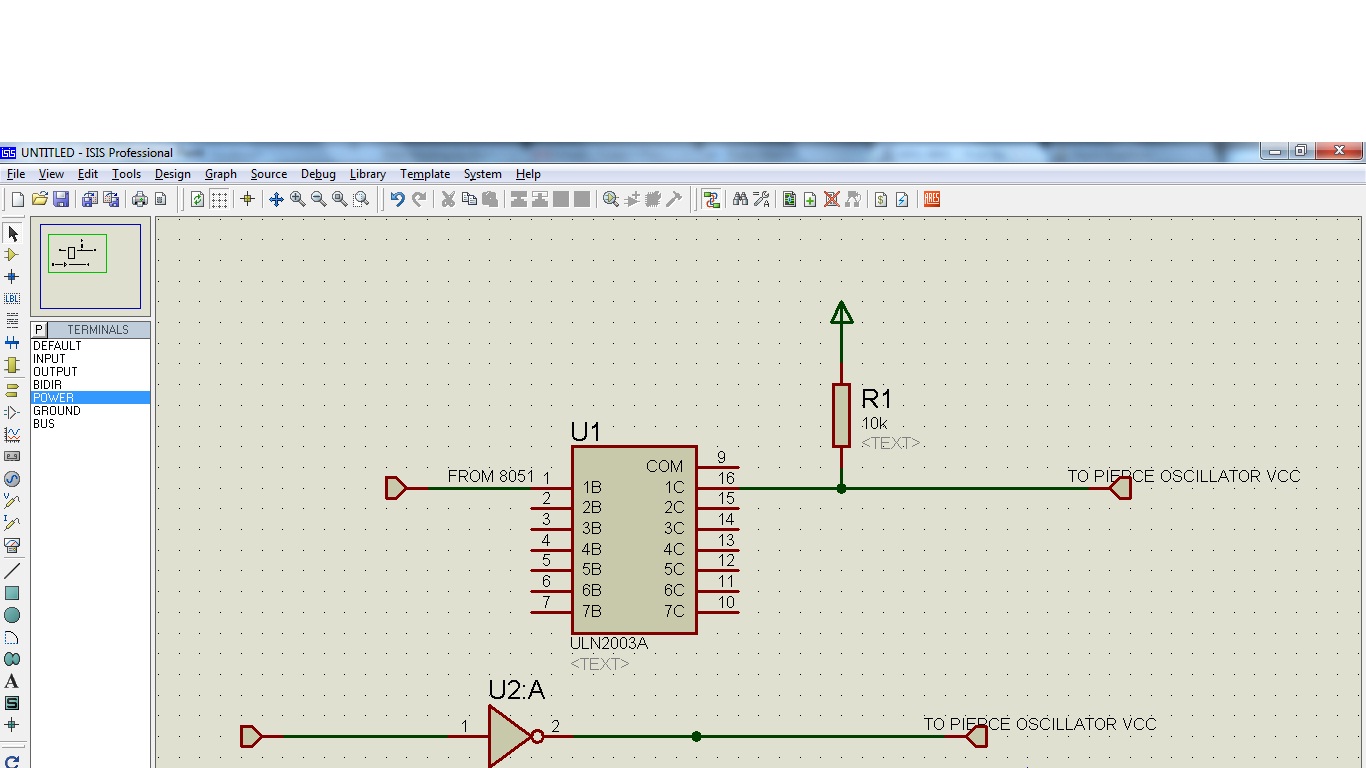The image size is (1366, 768).
Task: Create a new design file
Action: pyautogui.click(x=17, y=200)
